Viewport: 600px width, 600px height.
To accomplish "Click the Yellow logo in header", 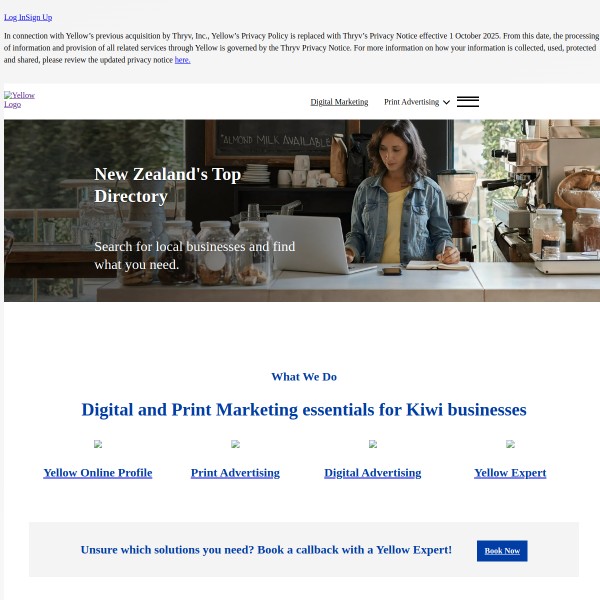I will tap(18, 100).
